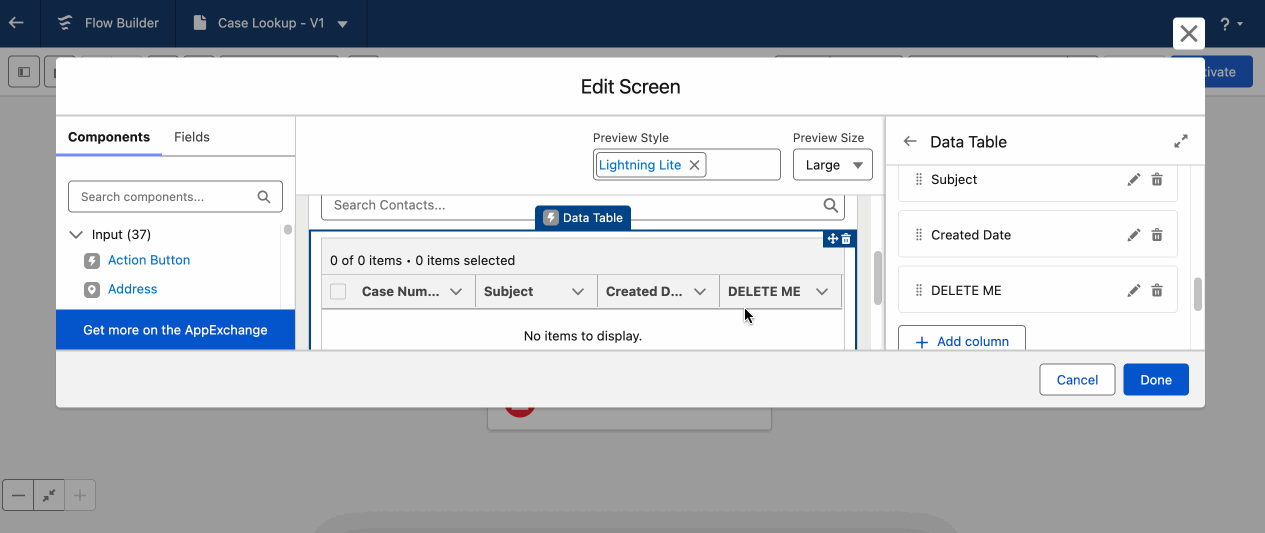Click the search components magnifier icon
1265x533 pixels.
coord(264,197)
